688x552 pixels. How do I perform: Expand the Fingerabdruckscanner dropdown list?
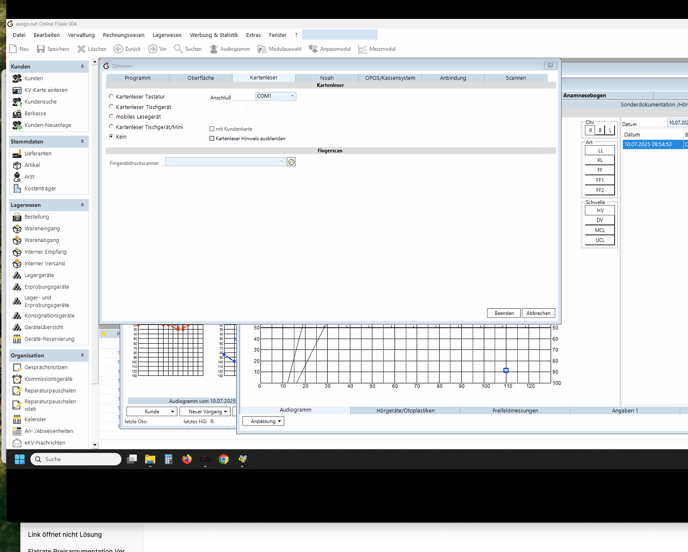coord(282,162)
